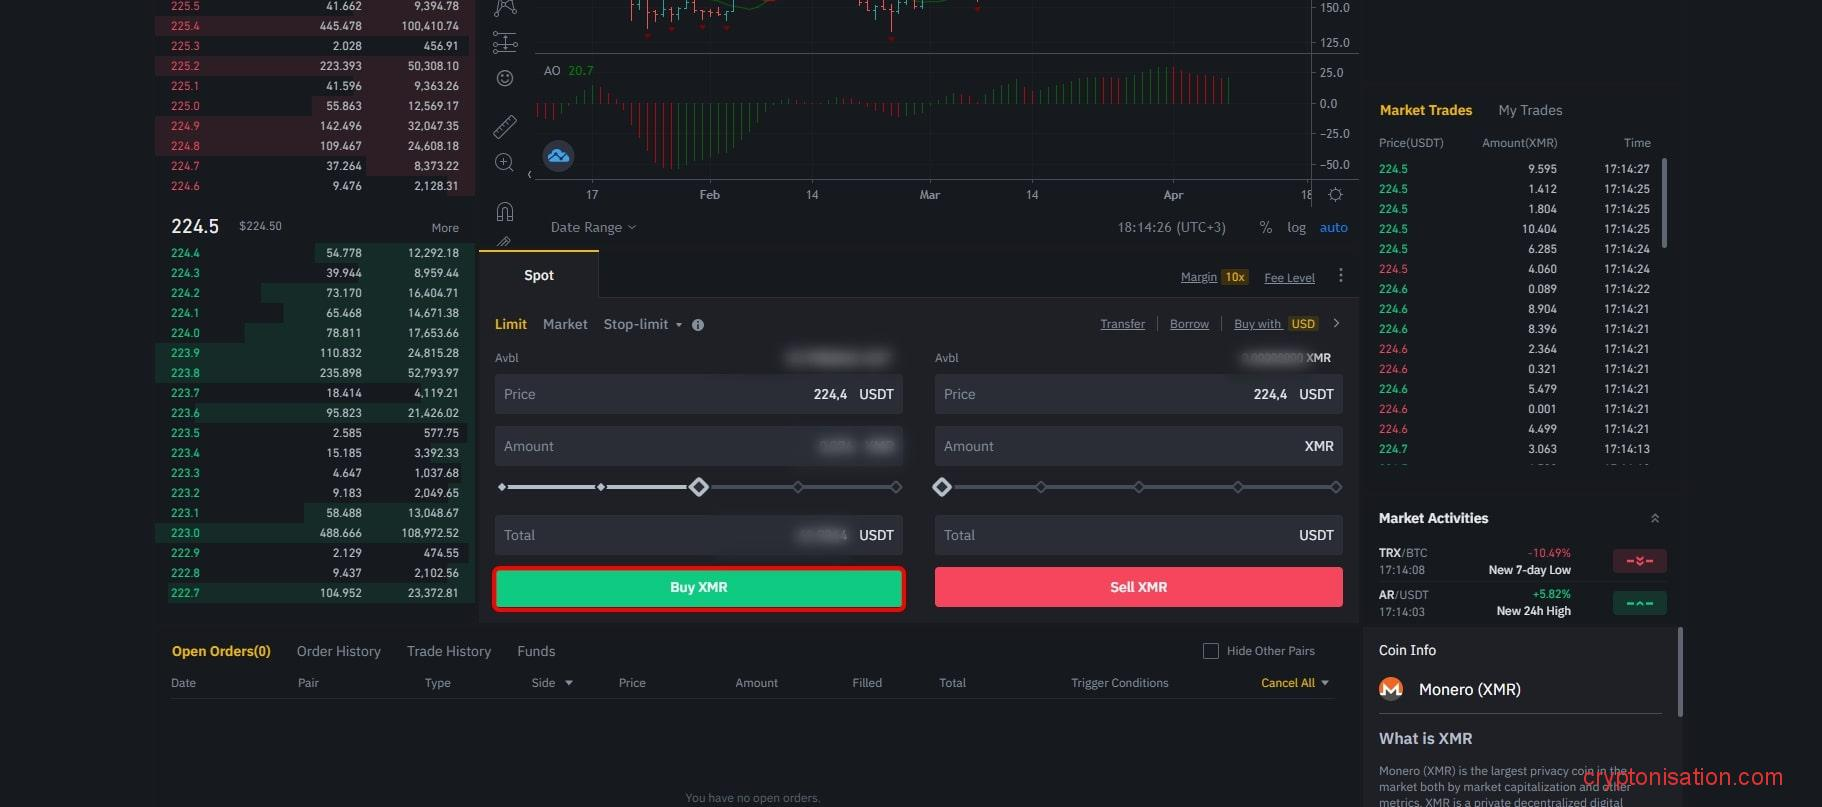This screenshot has width=1822, height=807.
Task: Select the ruler measure tool
Action: 505,126
